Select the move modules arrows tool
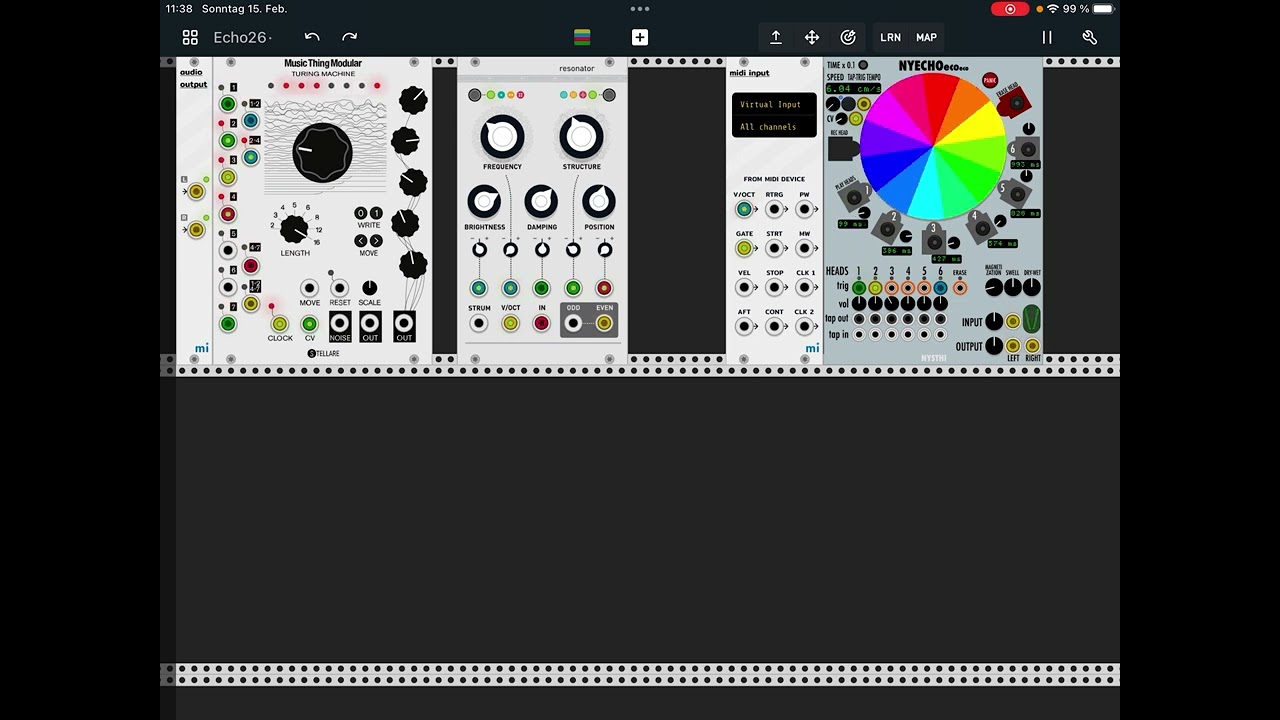The image size is (1280, 720). tap(812, 37)
